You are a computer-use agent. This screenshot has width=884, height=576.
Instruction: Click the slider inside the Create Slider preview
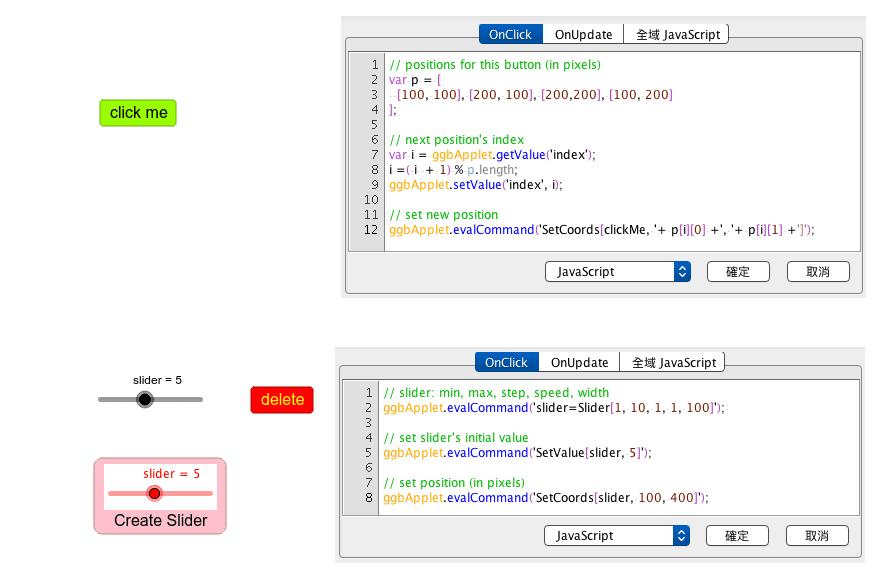[154, 492]
